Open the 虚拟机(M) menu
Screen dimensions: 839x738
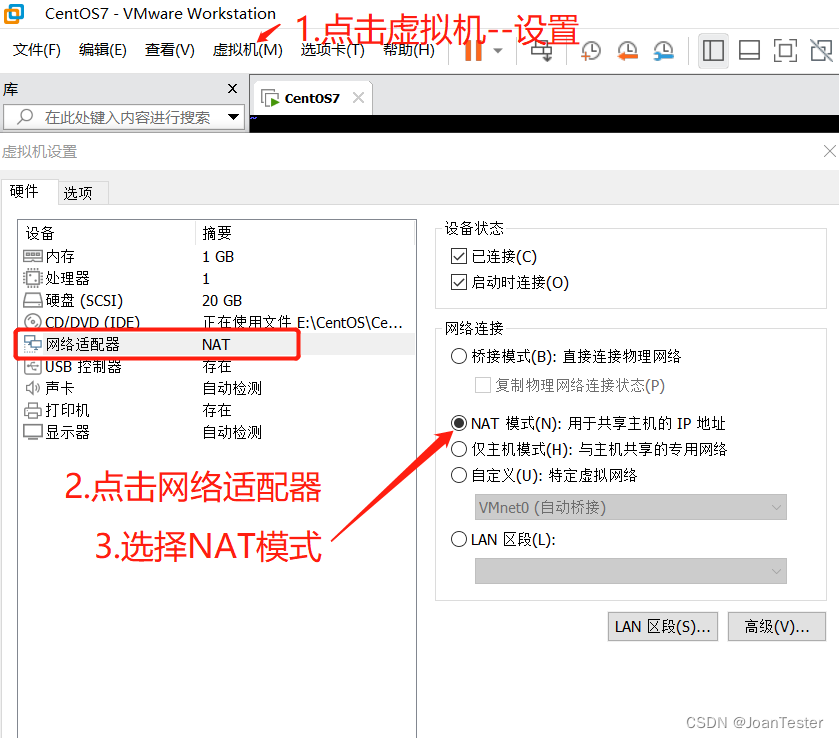247,50
